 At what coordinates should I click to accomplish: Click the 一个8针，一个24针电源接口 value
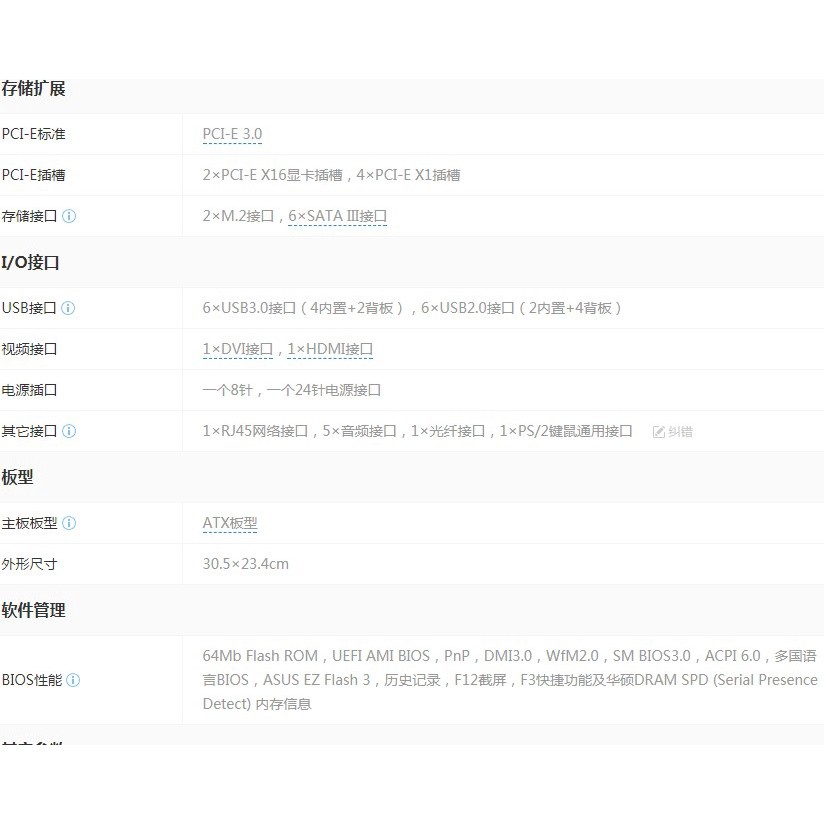click(292, 390)
